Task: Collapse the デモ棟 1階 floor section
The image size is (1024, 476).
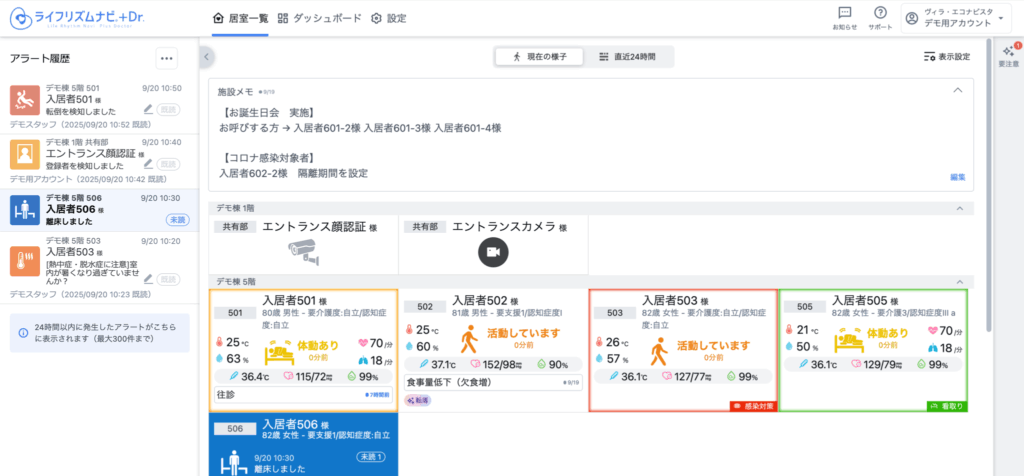Action: click(x=960, y=208)
